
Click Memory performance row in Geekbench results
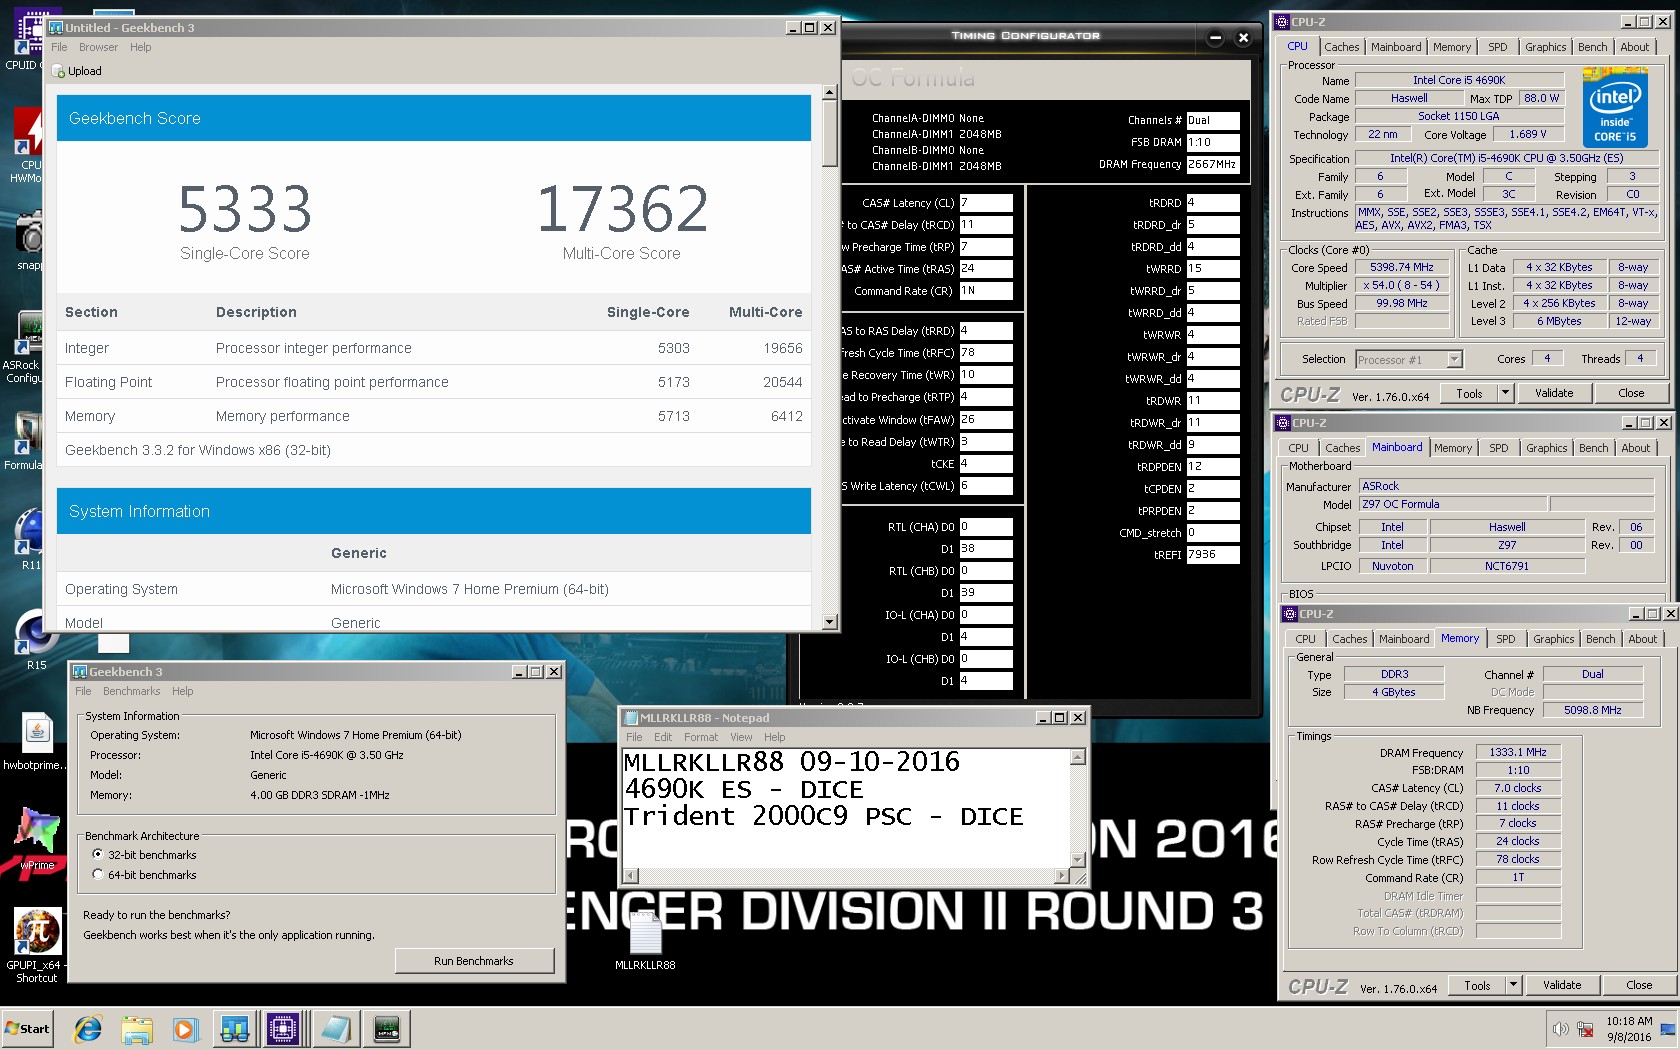click(x=434, y=416)
